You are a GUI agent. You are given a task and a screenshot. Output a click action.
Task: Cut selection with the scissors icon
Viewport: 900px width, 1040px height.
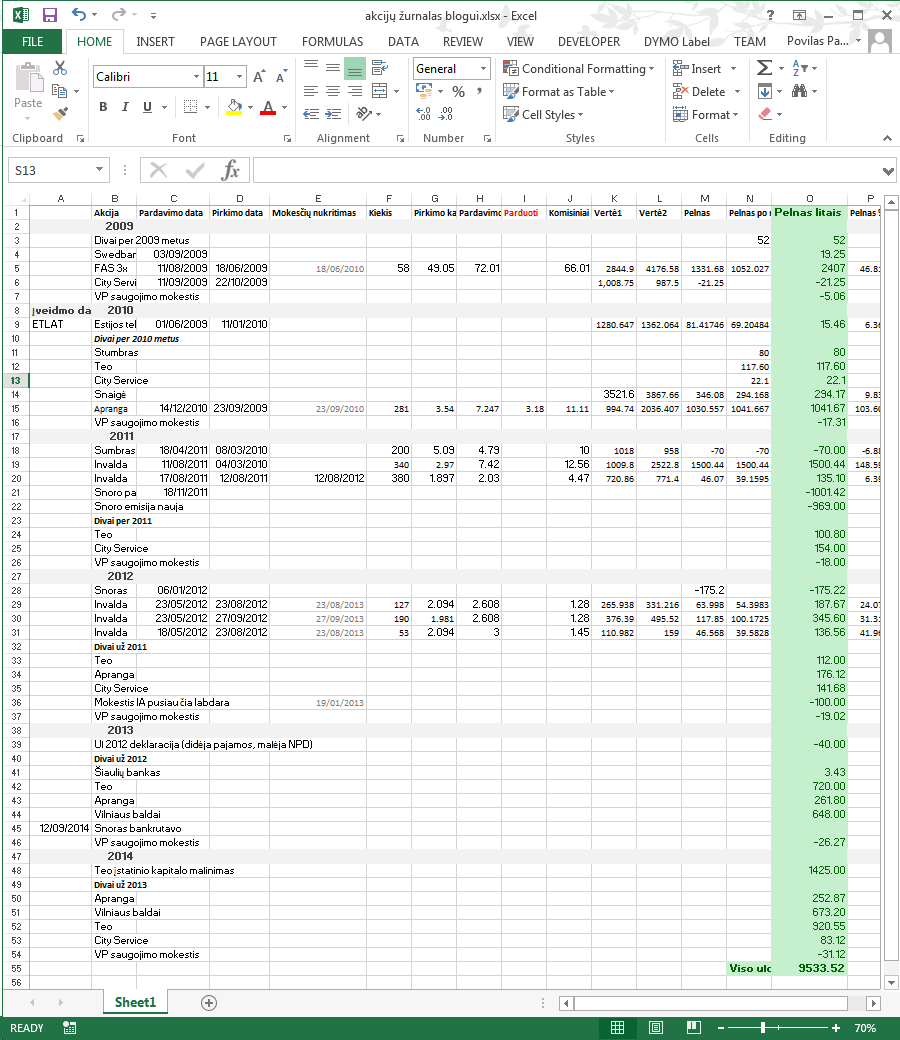pyautogui.click(x=60, y=68)
